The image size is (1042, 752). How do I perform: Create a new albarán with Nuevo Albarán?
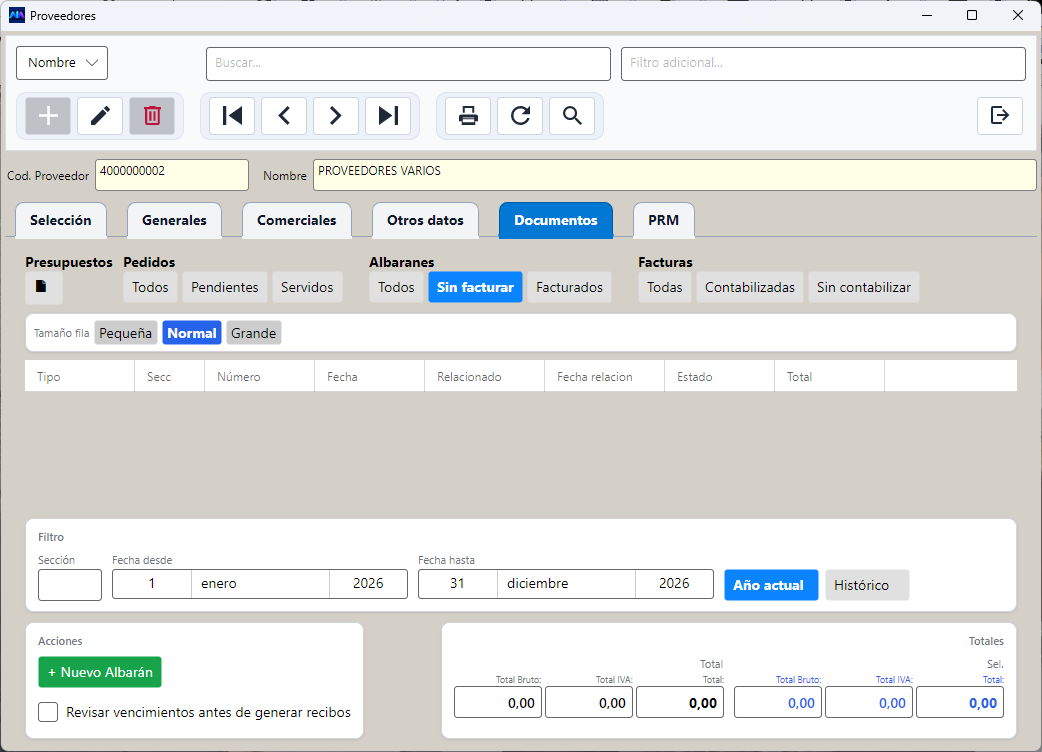tap(100, 672)
